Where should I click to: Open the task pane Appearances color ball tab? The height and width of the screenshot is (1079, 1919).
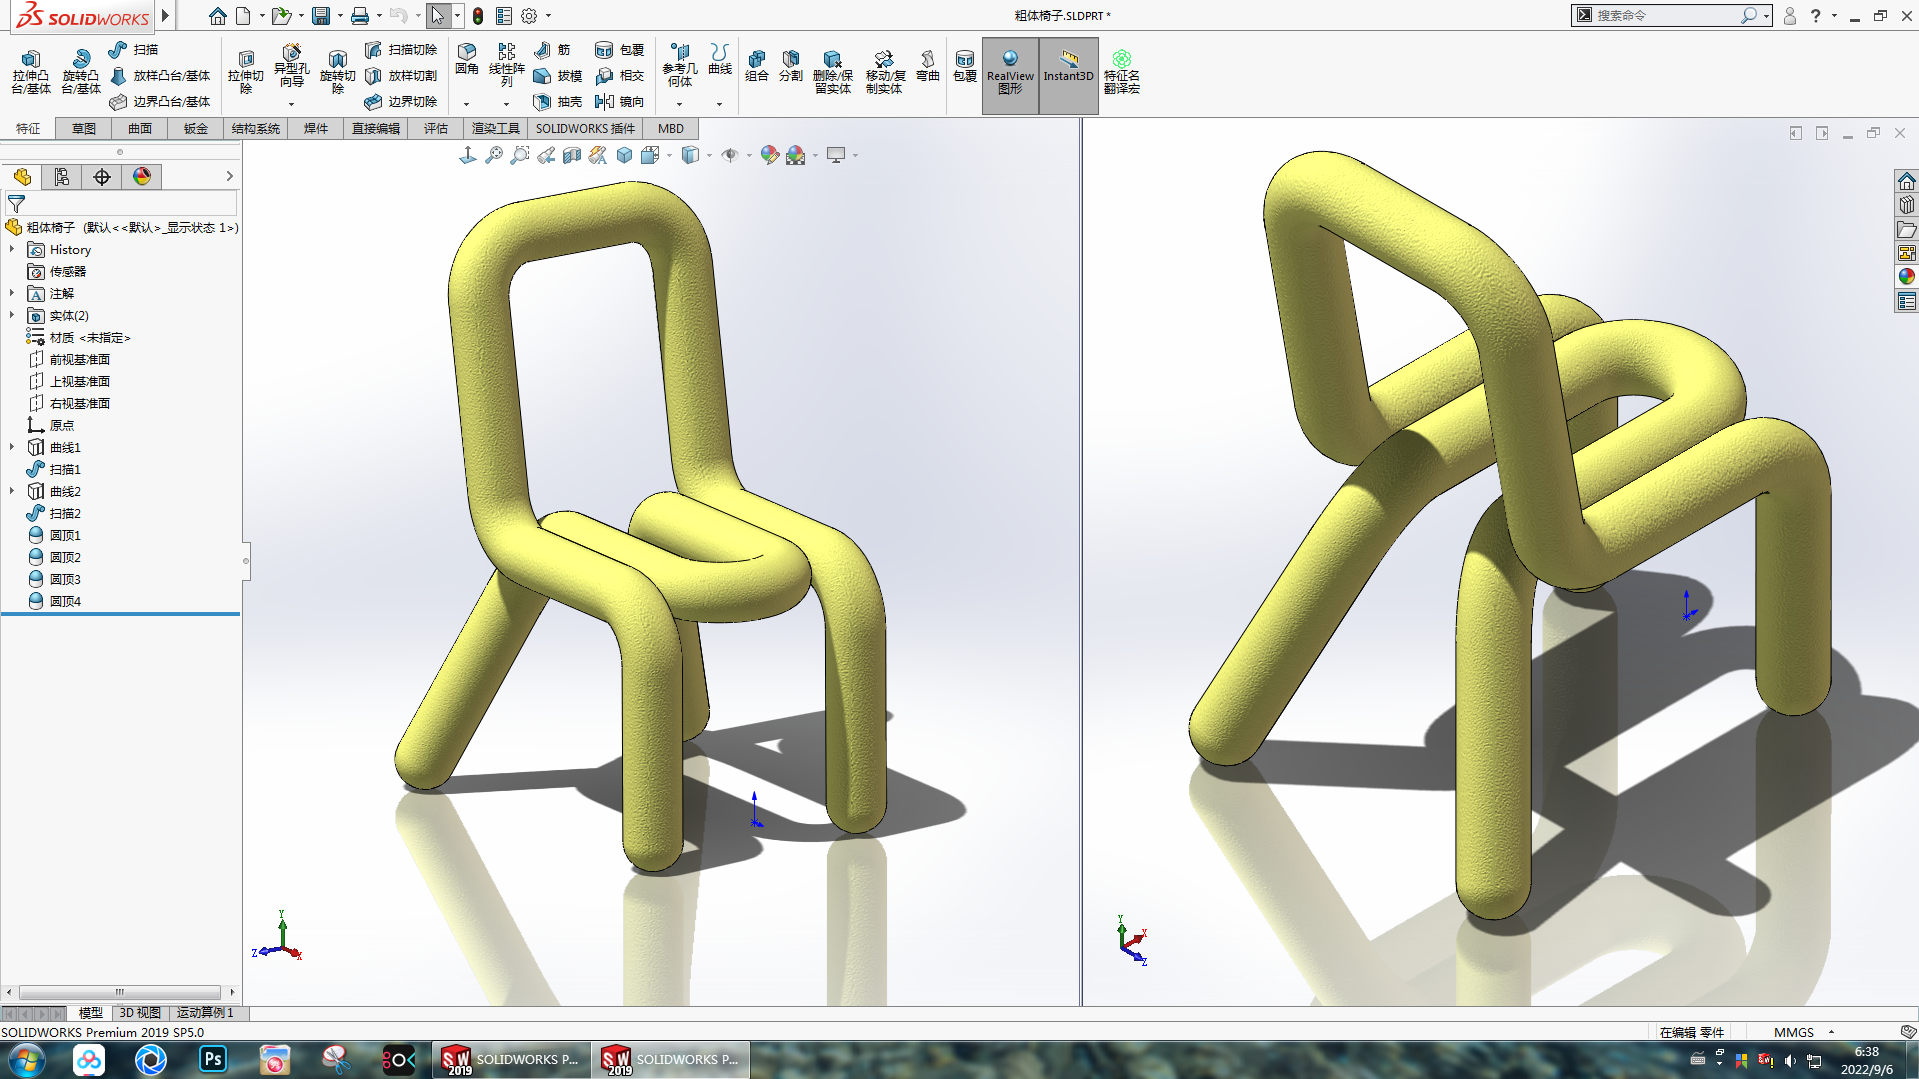click(1906, 277)
